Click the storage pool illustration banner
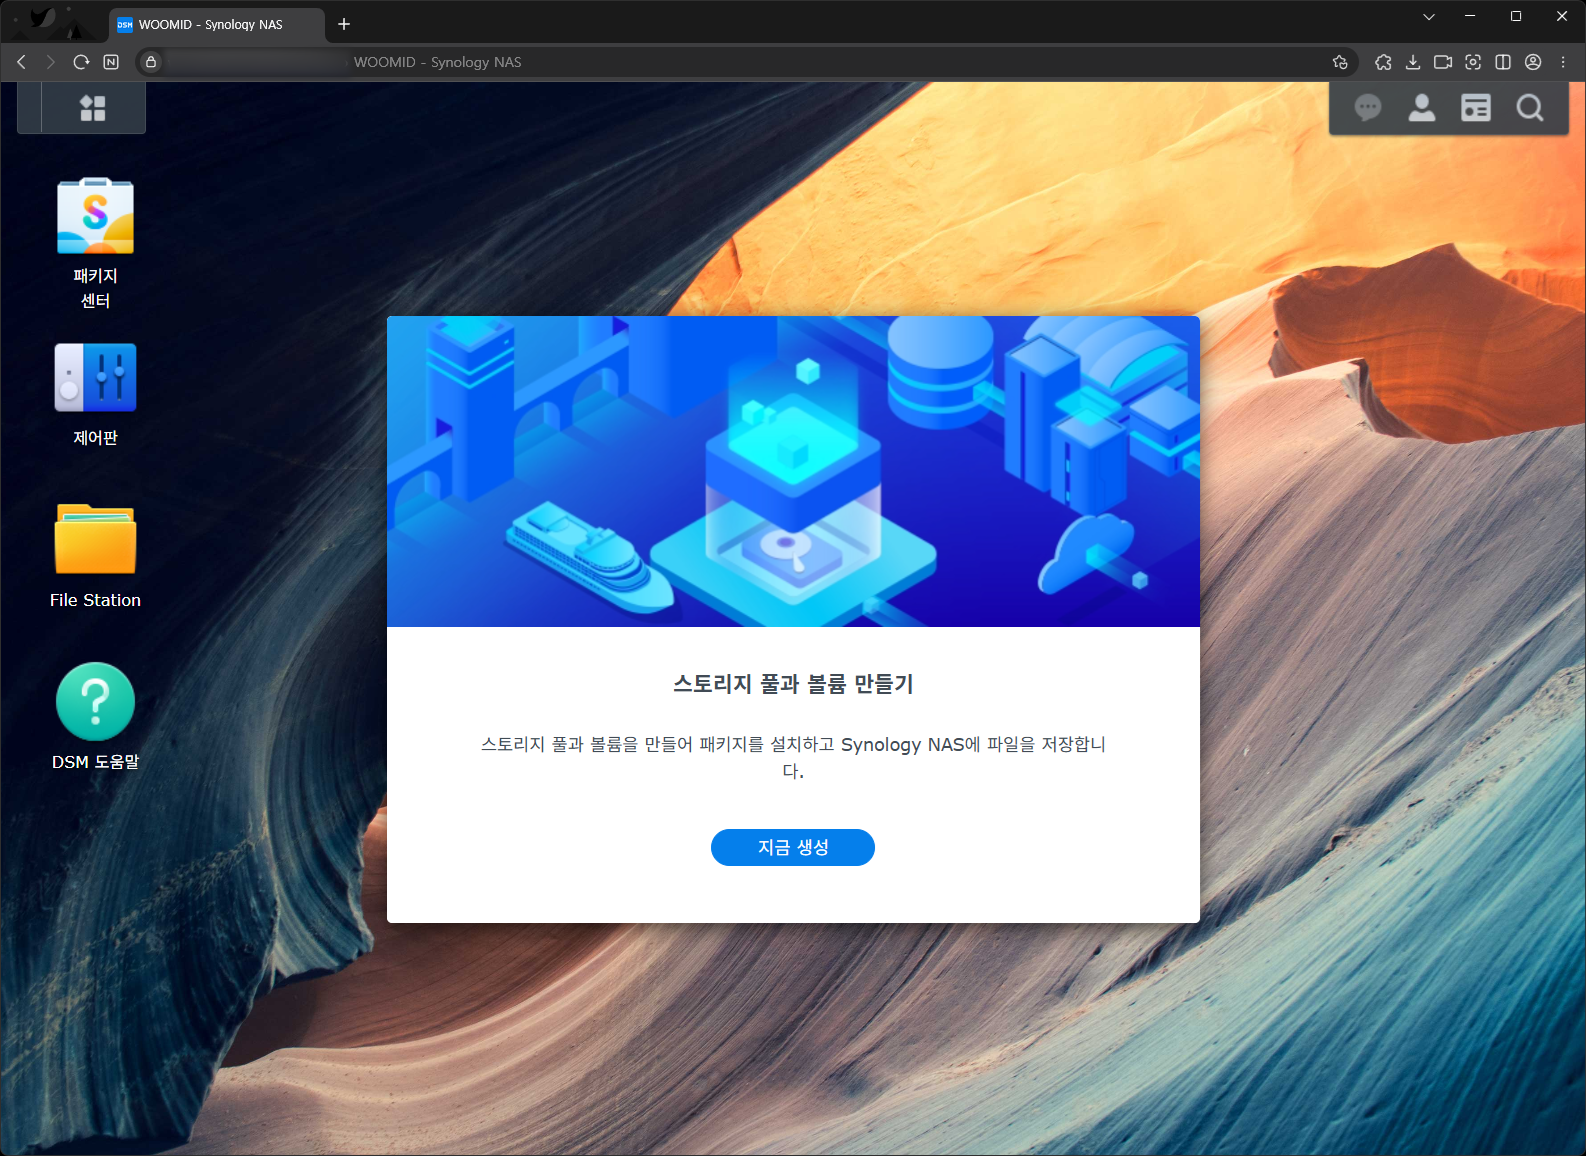Screen dimensions: 1586x1156 pos(793,471)
